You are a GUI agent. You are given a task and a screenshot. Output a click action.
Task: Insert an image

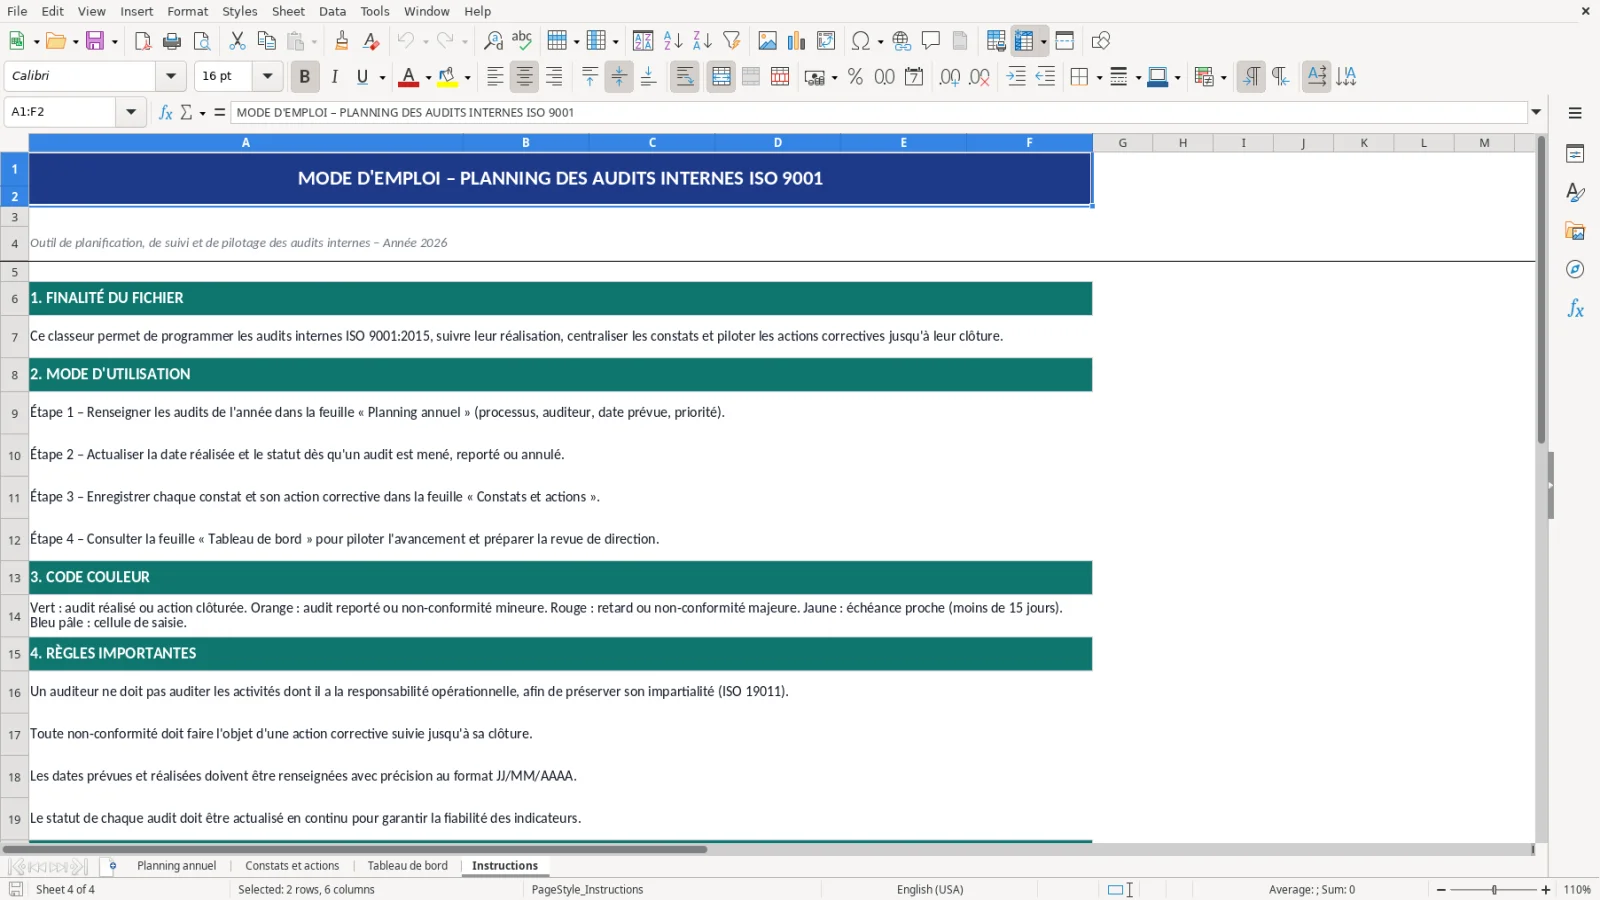pyautogui.click(x=767, y=41)
